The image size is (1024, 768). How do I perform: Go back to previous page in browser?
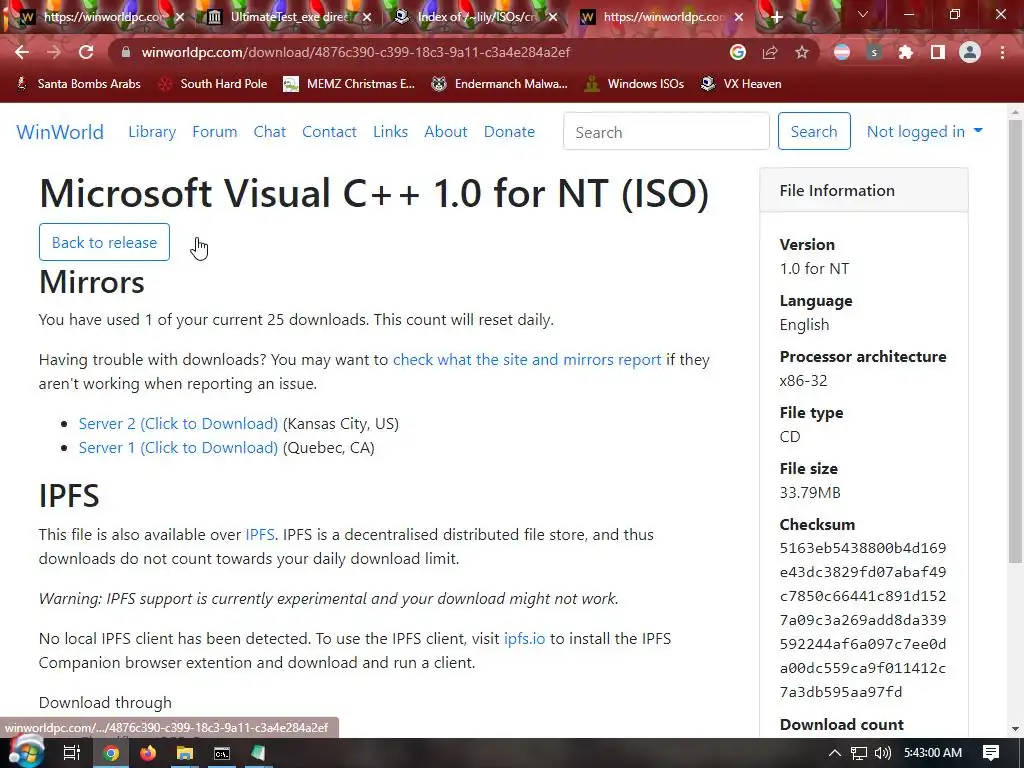click(x=22, y=52)
